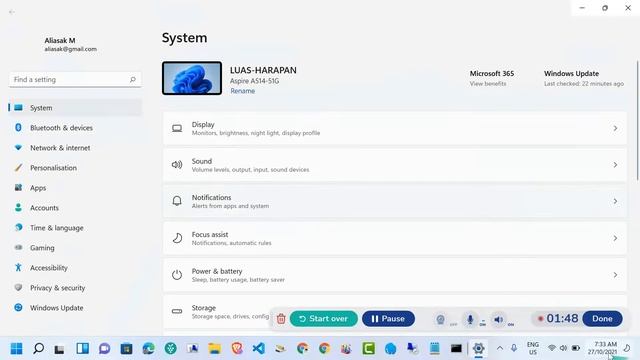Viewport: 640px width, 360px height.
Task: Click Rename under LUAS-HARAPAN
Action: [x=242, y=91]
